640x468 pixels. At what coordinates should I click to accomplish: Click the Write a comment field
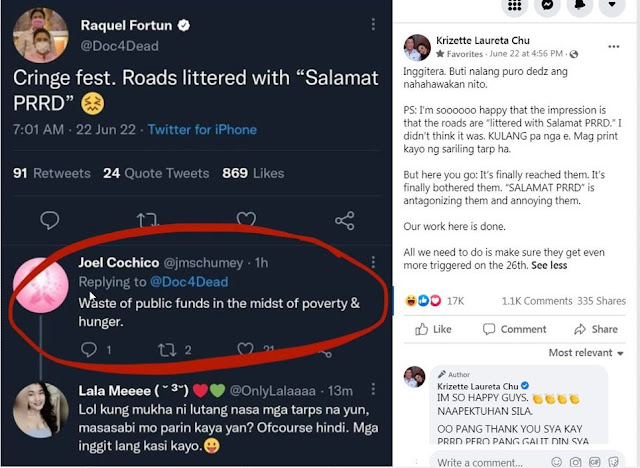click(x=480, y=462)
